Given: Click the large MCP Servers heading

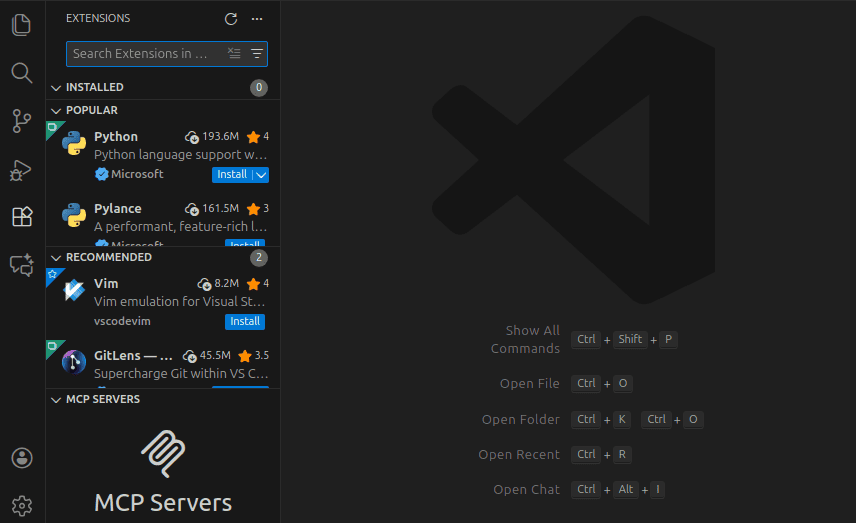Looking at the screenshot, I should (163, 503).
